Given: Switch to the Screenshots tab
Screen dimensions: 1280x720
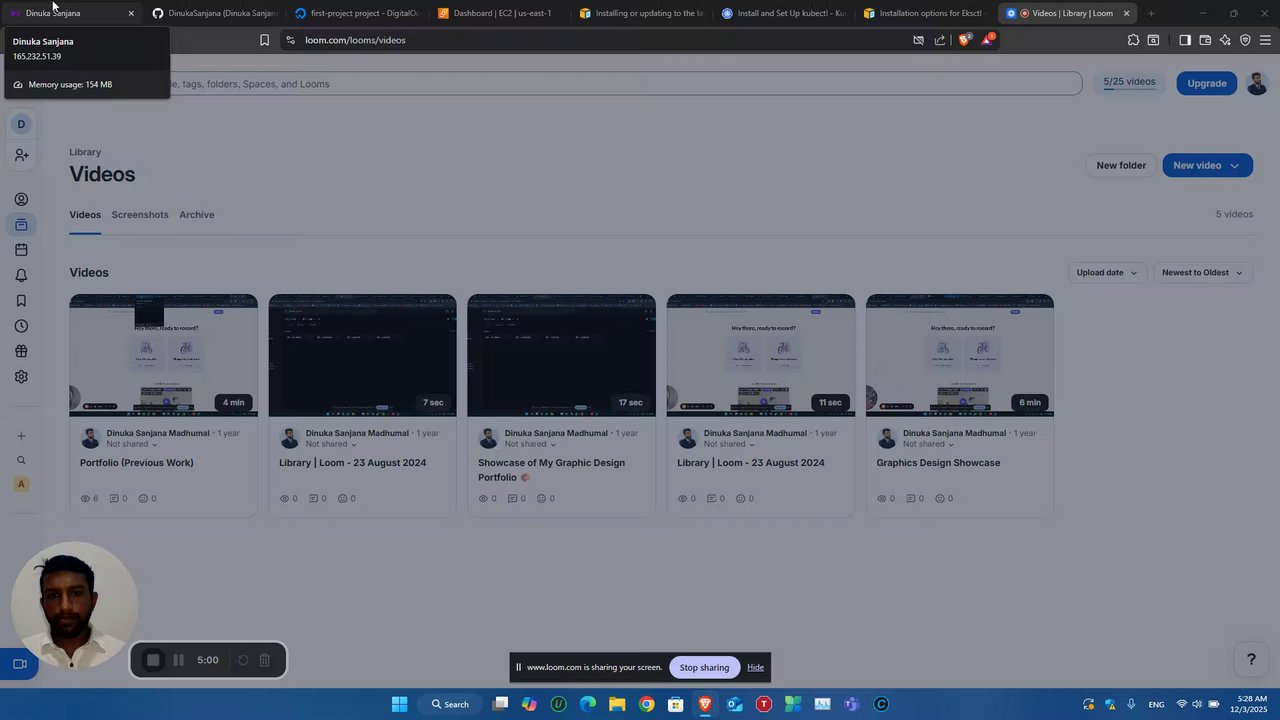Looking at the screenshot, I should pos(140,215).
